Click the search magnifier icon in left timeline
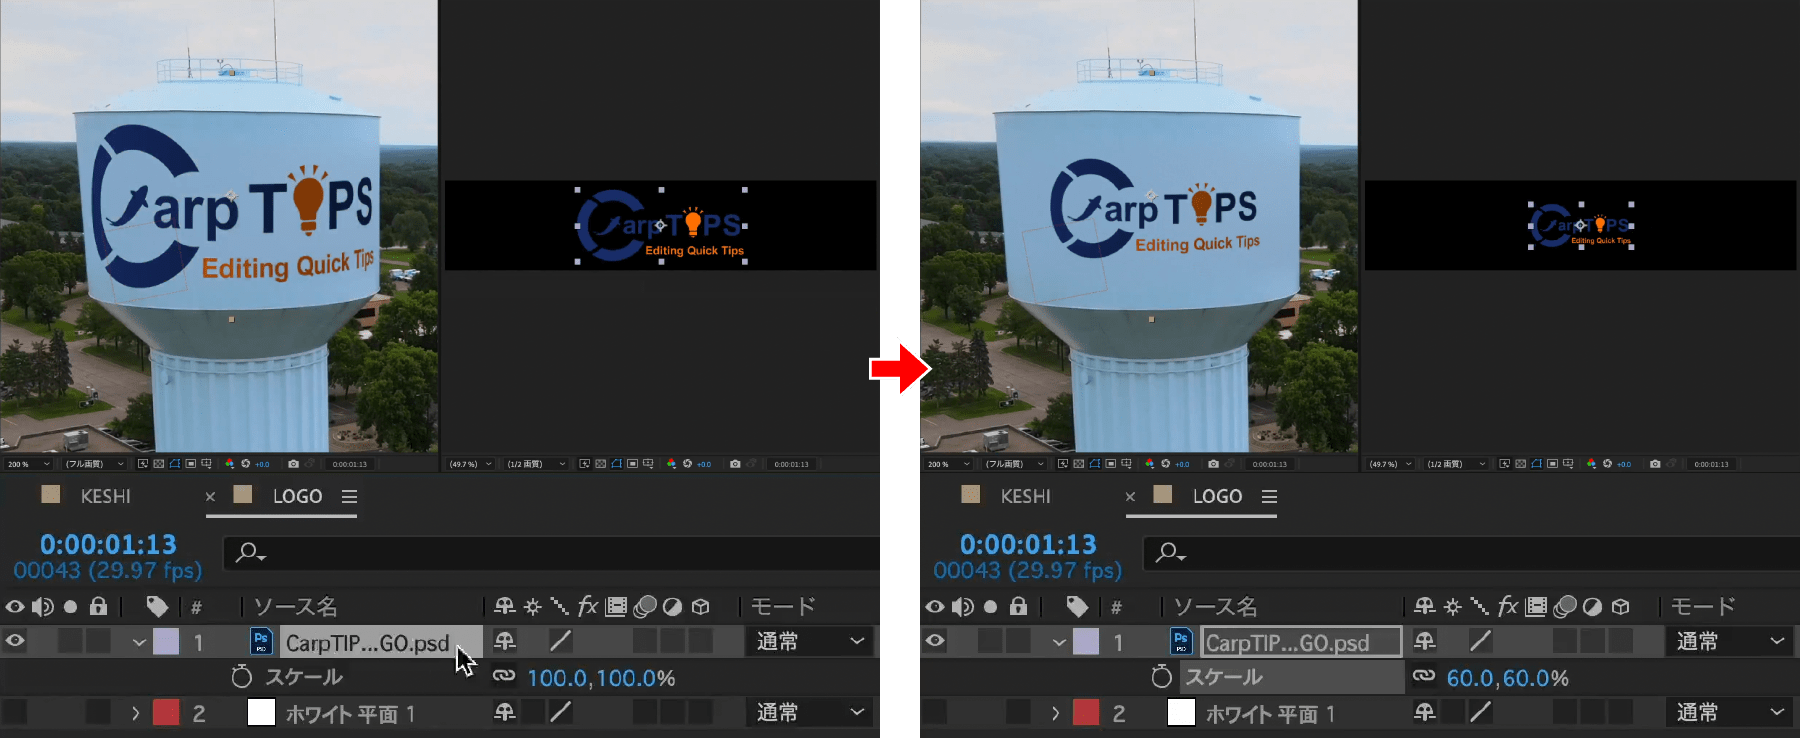The image size is (1800, 738). point(249,552)
